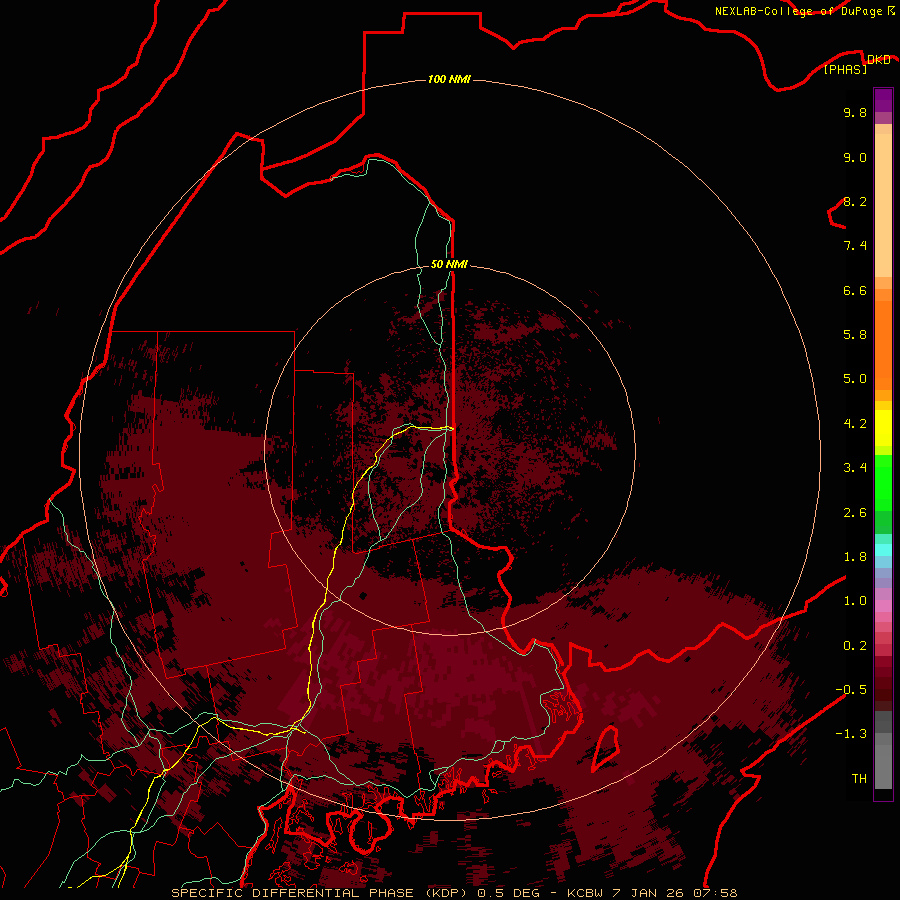
Task: Click the 1.8 legend value
Action: click(855, 557)
